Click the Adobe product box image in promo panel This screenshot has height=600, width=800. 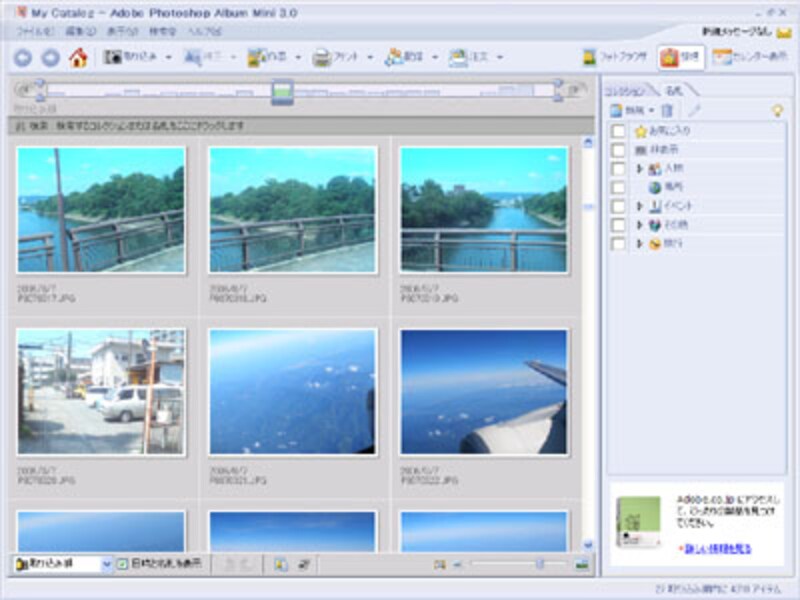tap(638, 521)
